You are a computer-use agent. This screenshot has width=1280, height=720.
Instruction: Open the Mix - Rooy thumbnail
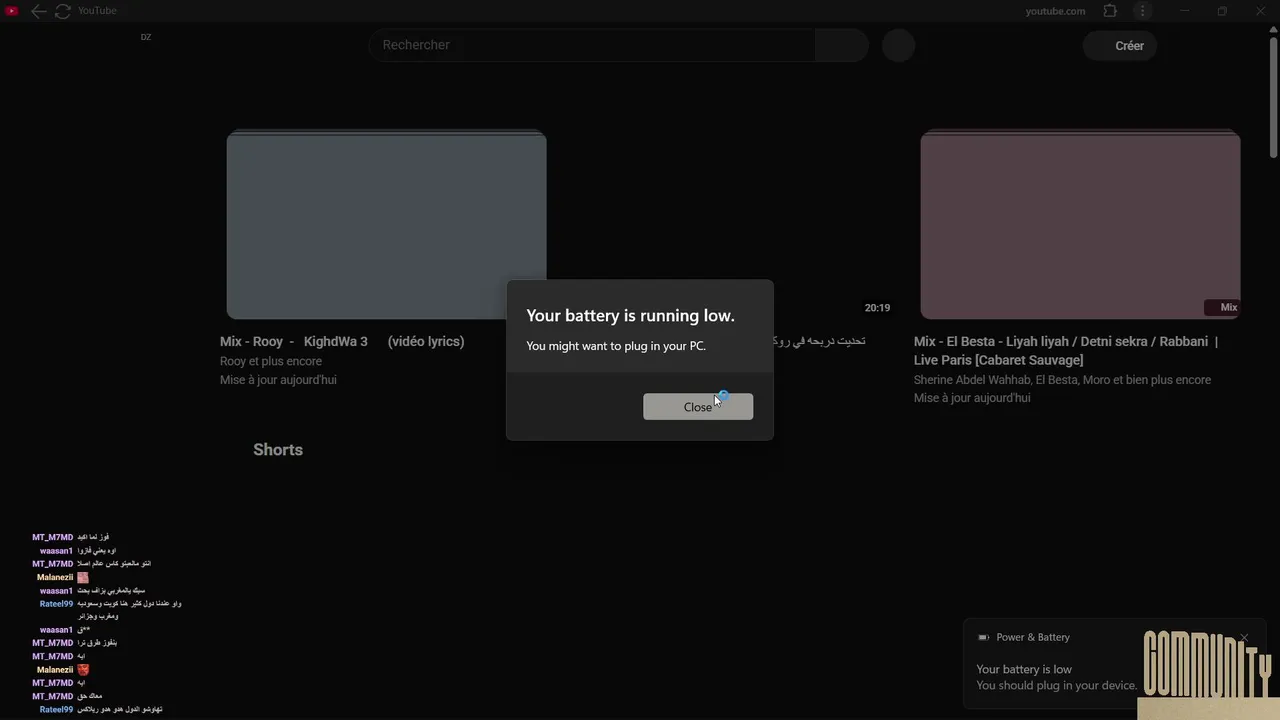(386, 225)
